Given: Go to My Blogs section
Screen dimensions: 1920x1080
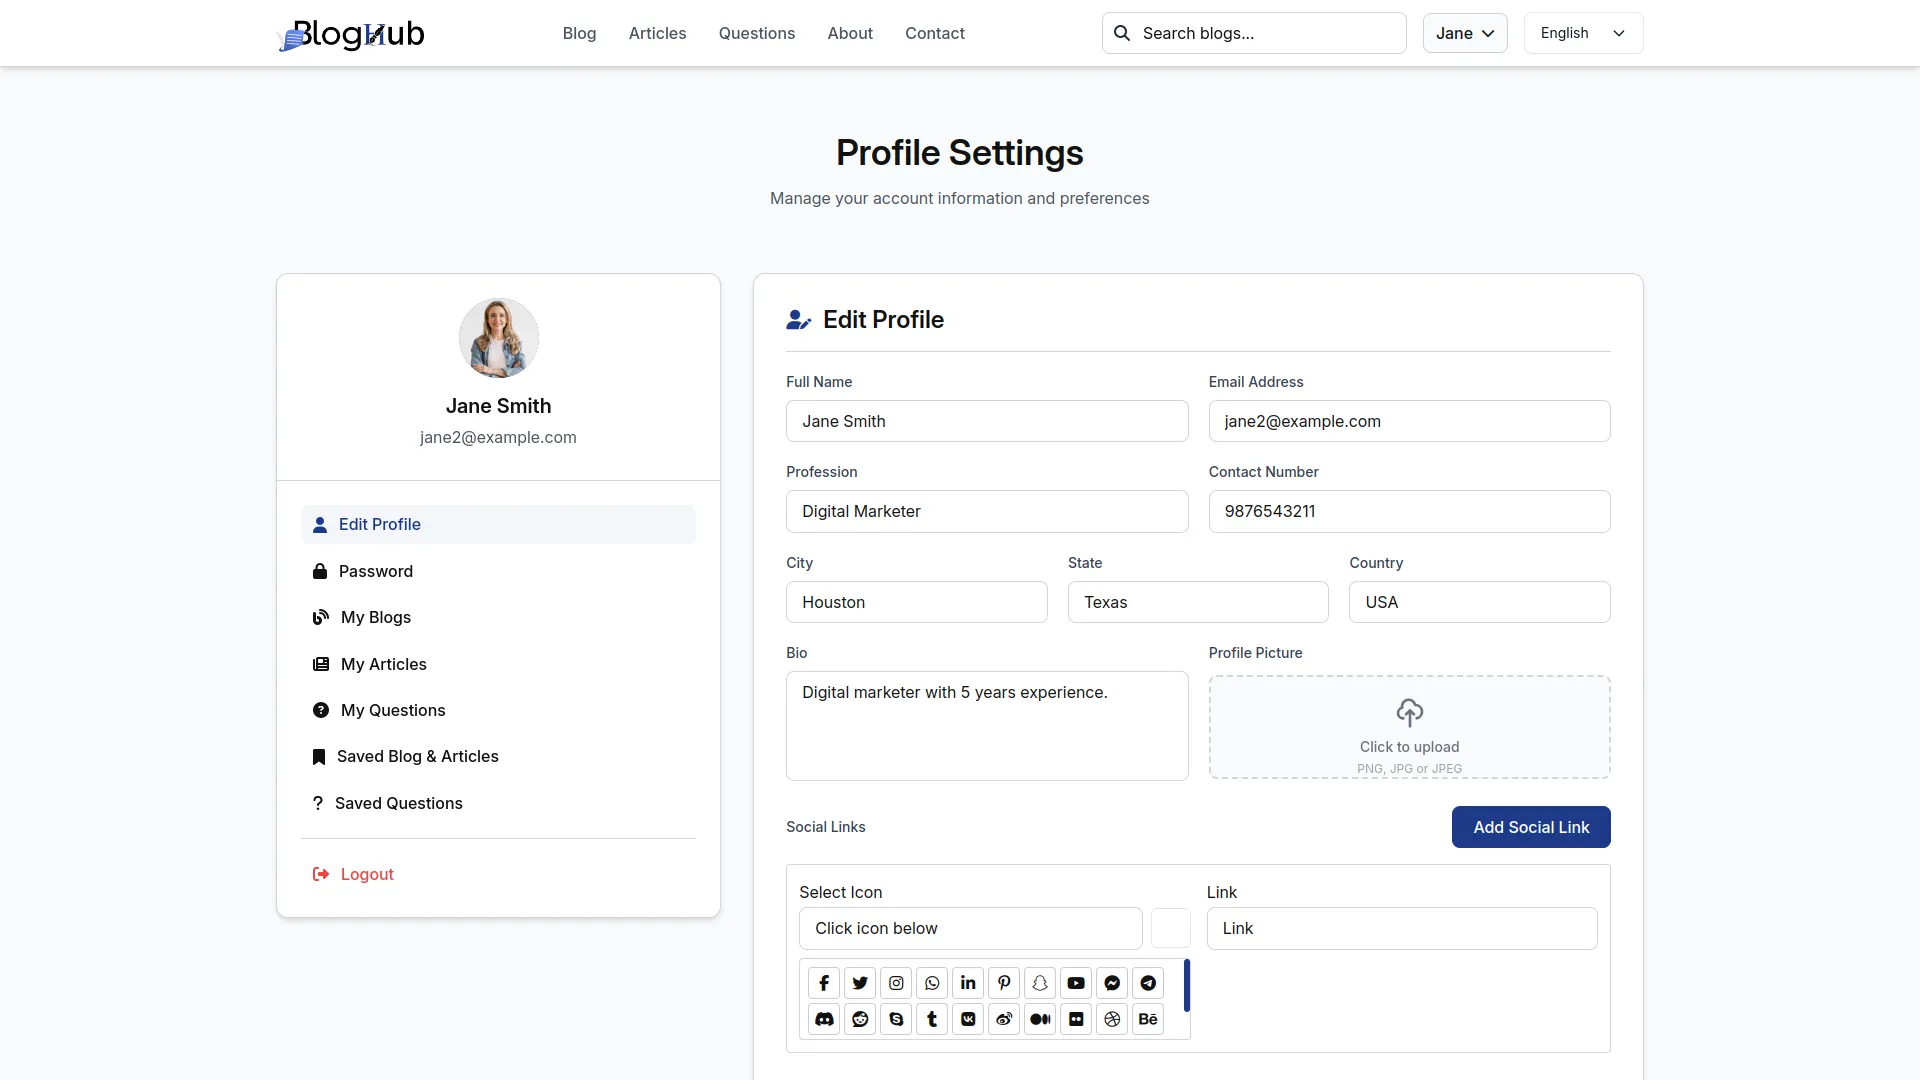Looking at the screenshot, I should click(x=375, y=617).
